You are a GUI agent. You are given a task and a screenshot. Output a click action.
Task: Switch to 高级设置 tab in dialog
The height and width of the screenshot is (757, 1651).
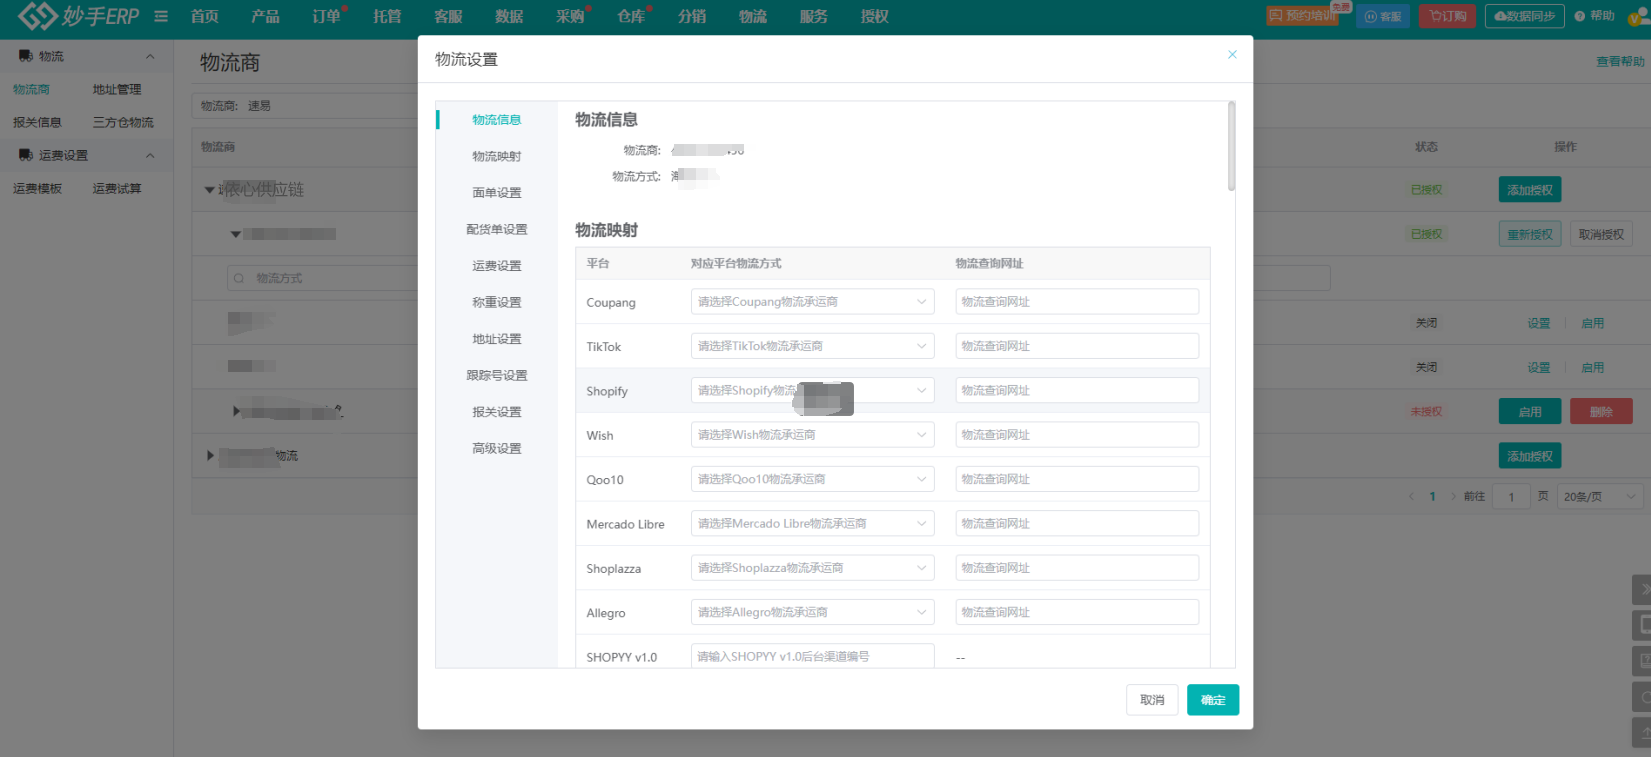coord(497,448)
